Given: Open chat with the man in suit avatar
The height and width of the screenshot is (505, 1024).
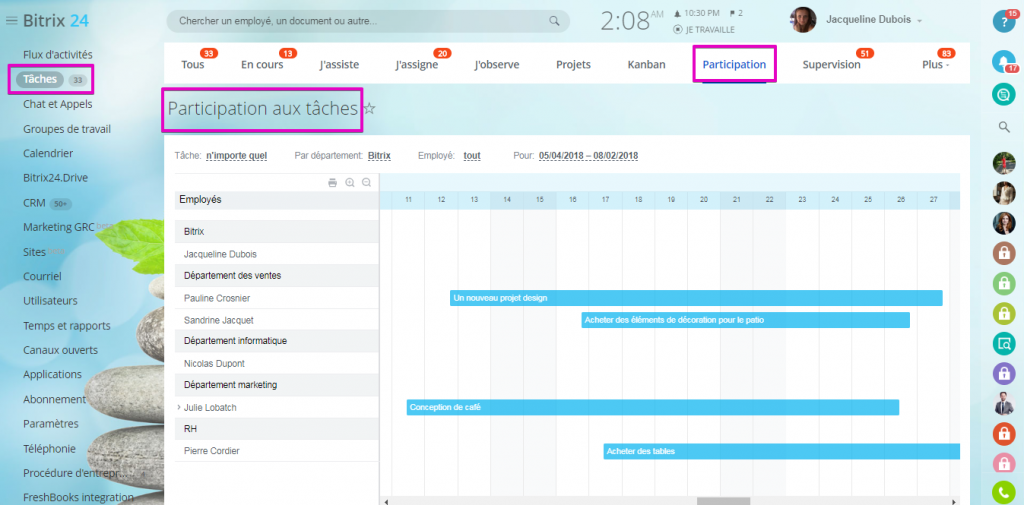Looking at the screenshot, I should click(x=1004, y=404).
